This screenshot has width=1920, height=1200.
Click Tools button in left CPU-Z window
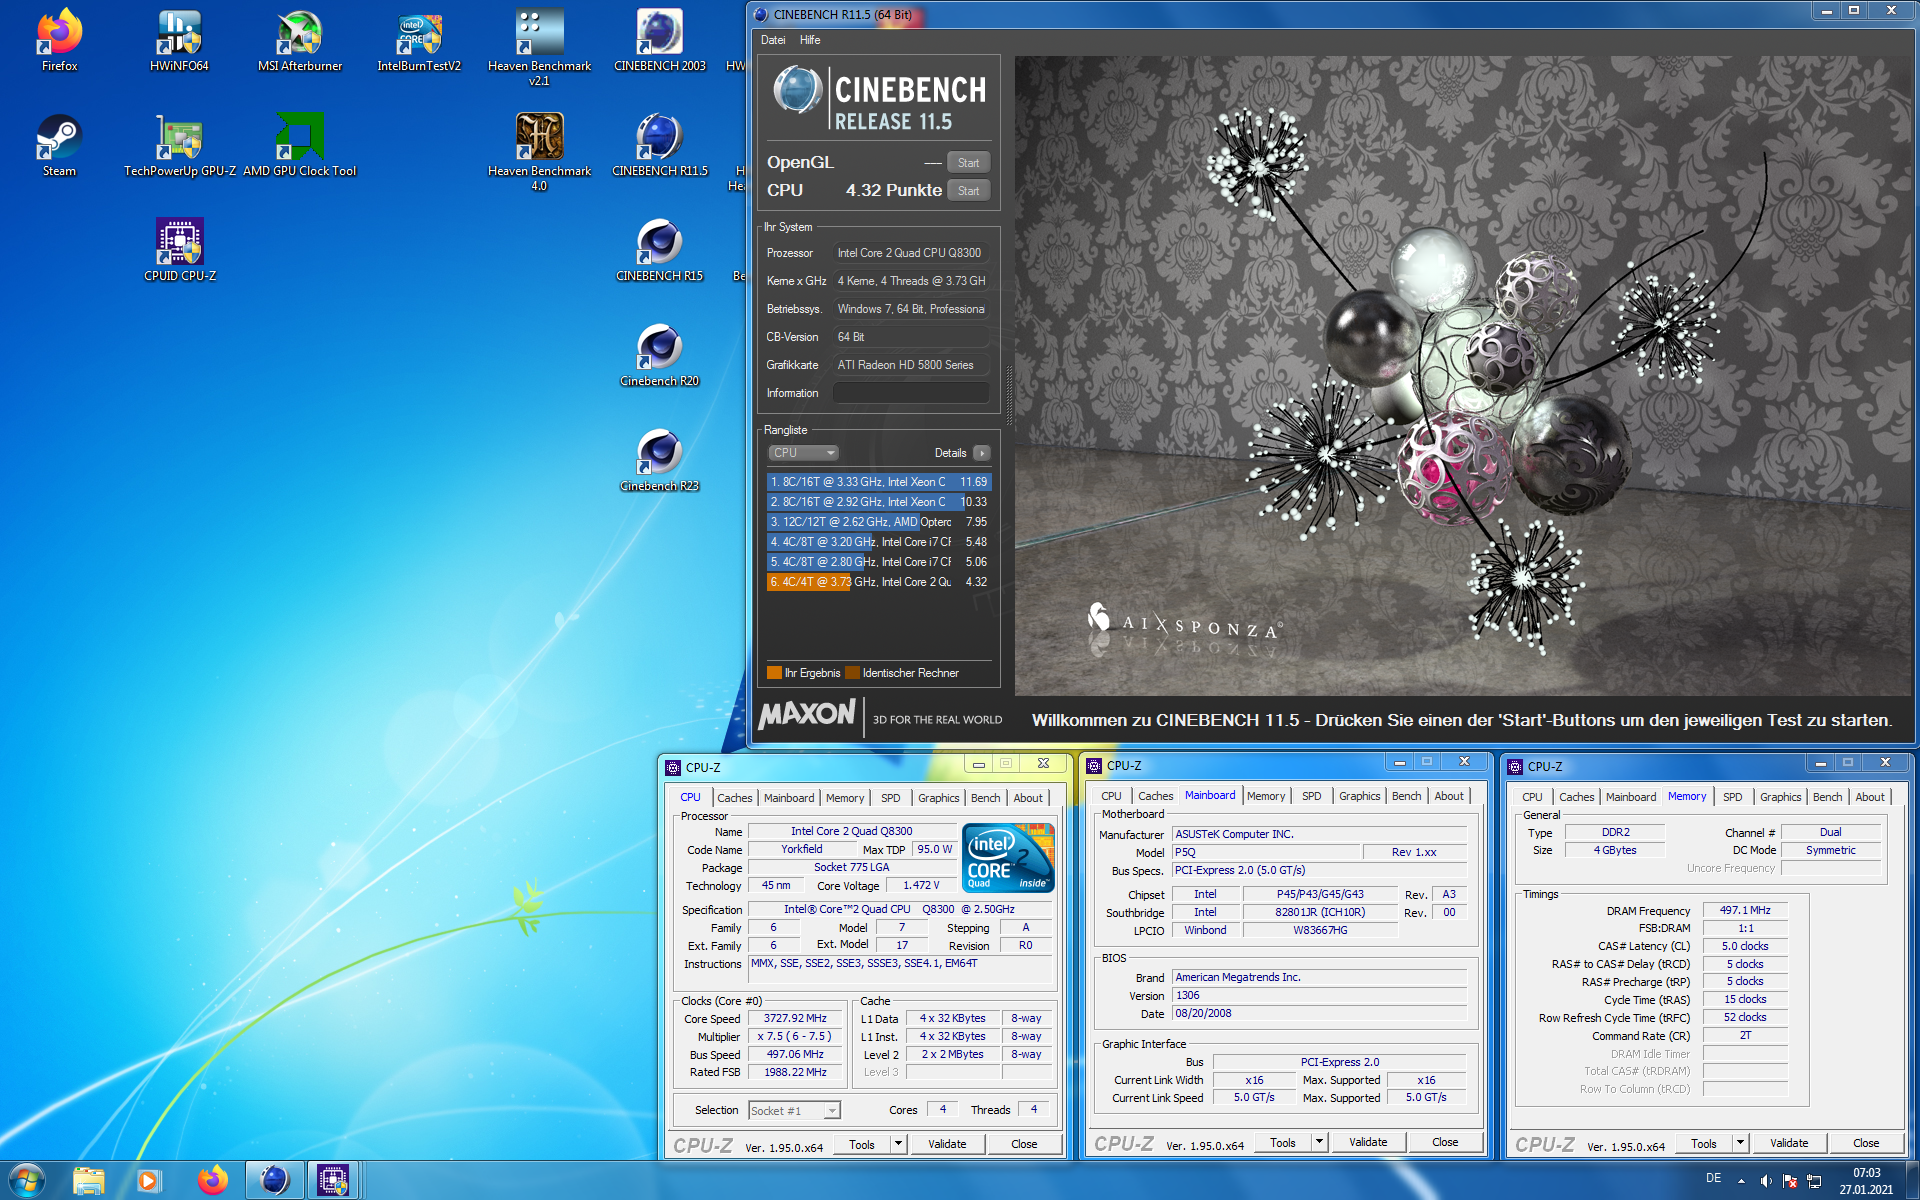[x=862, y=1144]
